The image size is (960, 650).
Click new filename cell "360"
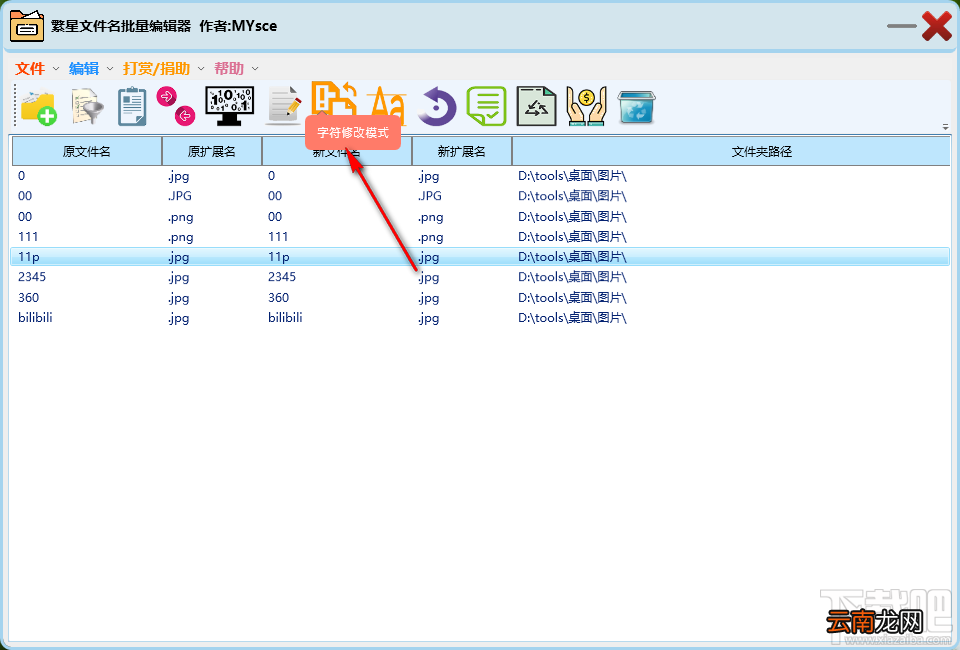(x=279, y=297)
